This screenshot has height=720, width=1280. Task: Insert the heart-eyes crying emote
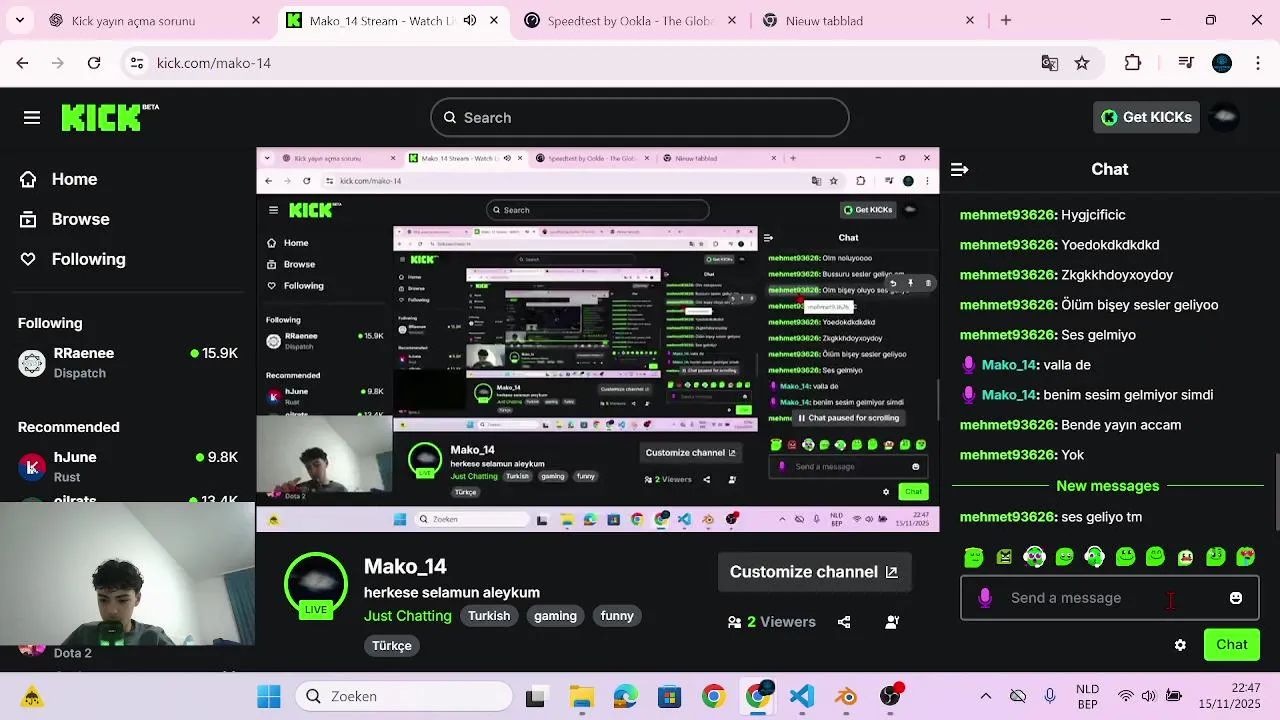coord(1246,557)
